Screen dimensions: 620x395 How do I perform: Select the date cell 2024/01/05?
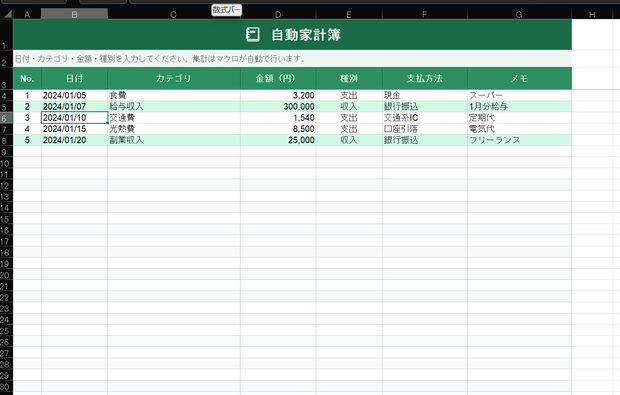(74, 95)
